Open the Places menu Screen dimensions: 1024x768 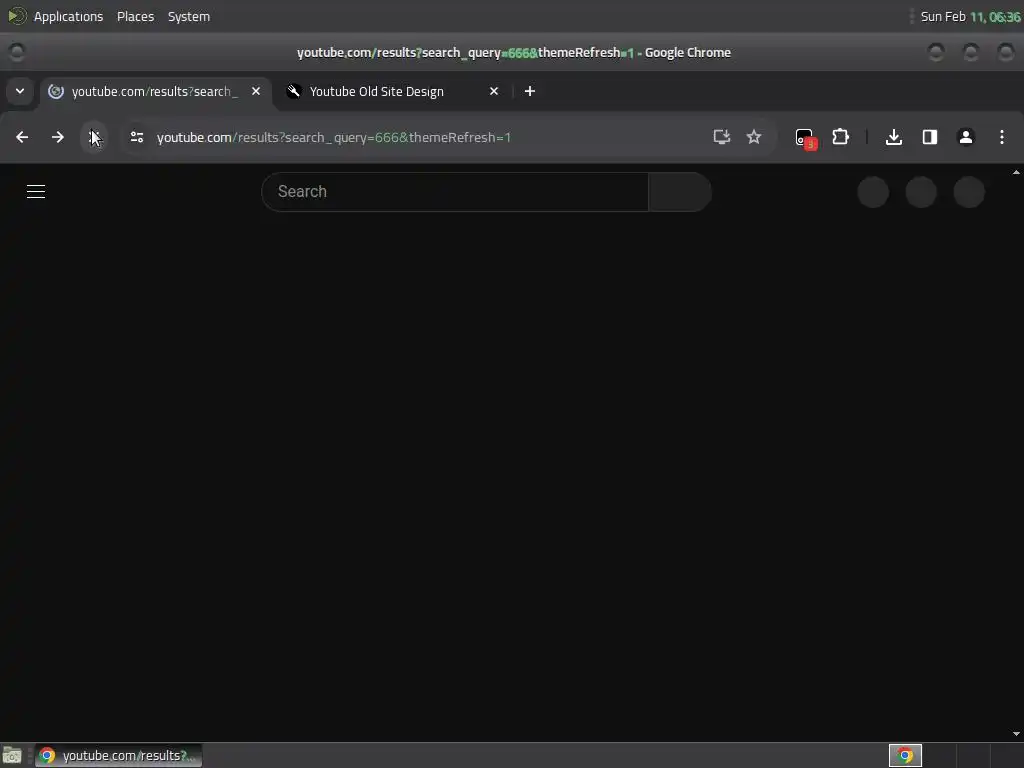[135, 16]
